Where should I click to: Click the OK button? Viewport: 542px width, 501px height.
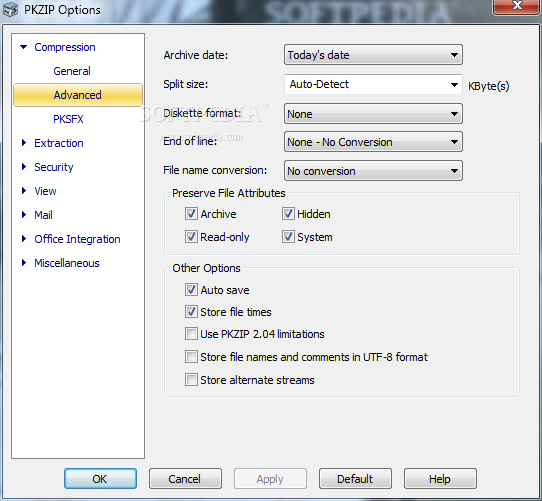pyautogui.click(x=100, y=479)
